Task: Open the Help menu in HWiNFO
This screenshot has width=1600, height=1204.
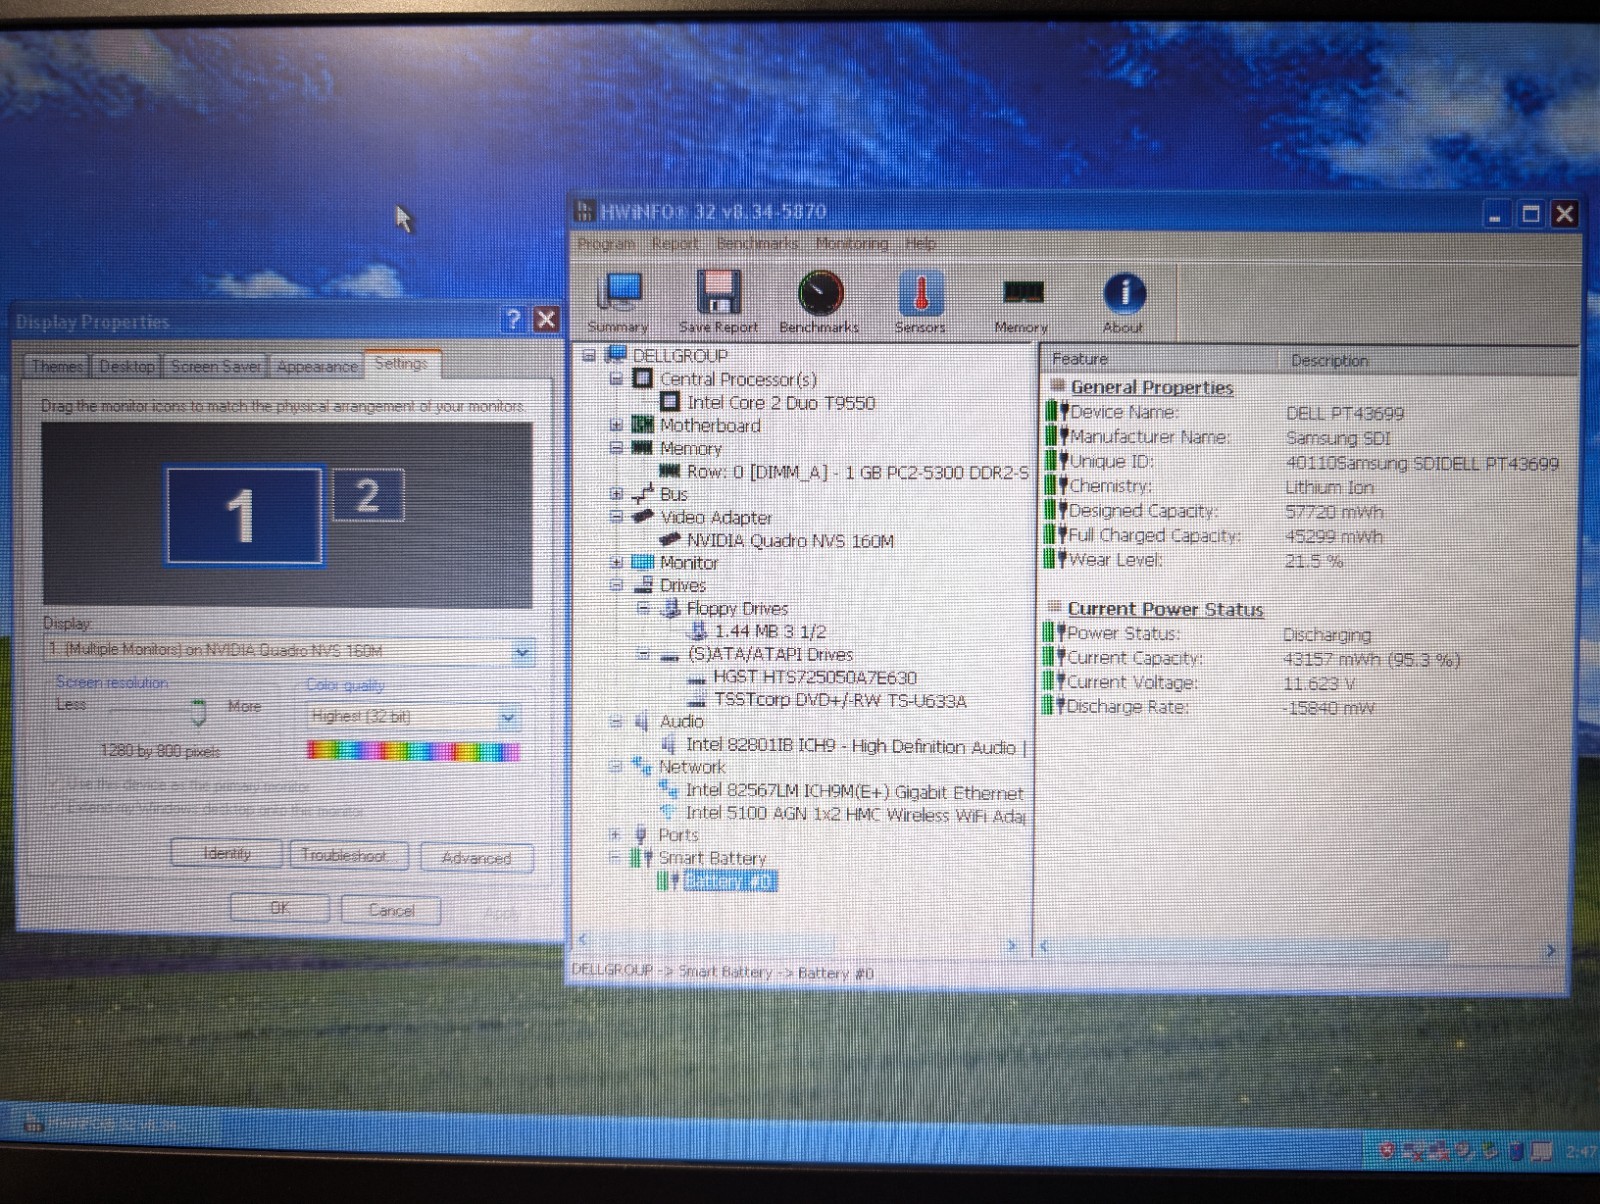Action: tap(920, 243)
